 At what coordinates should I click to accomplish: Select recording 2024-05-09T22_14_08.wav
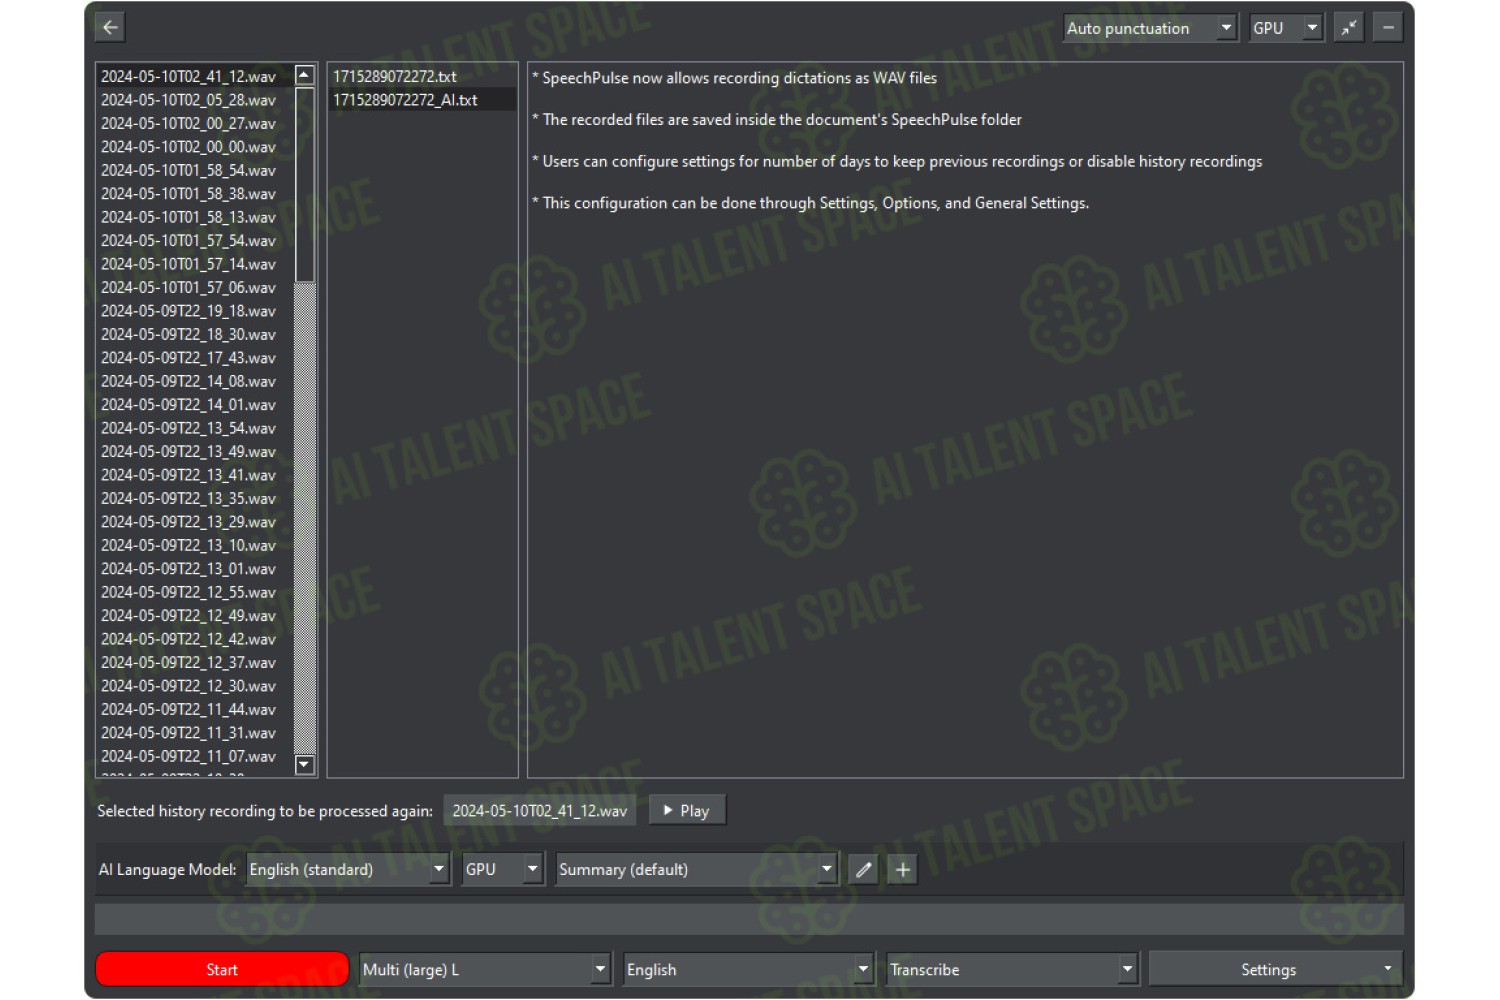click(195, 381)
